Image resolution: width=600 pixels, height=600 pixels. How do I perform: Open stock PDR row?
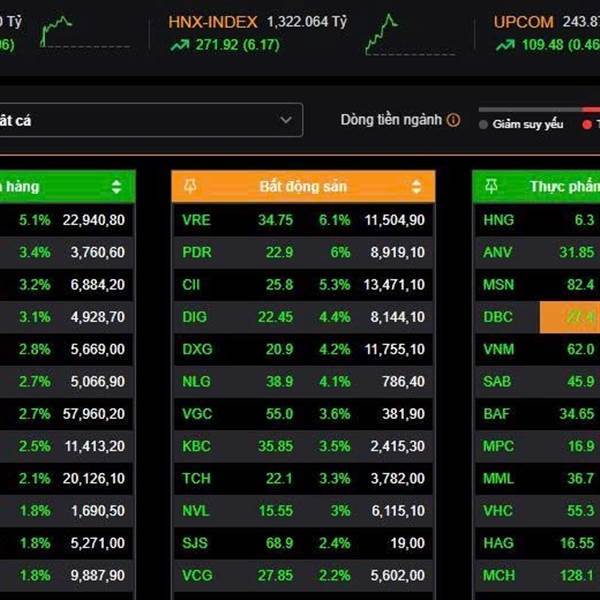coord(303,252)
